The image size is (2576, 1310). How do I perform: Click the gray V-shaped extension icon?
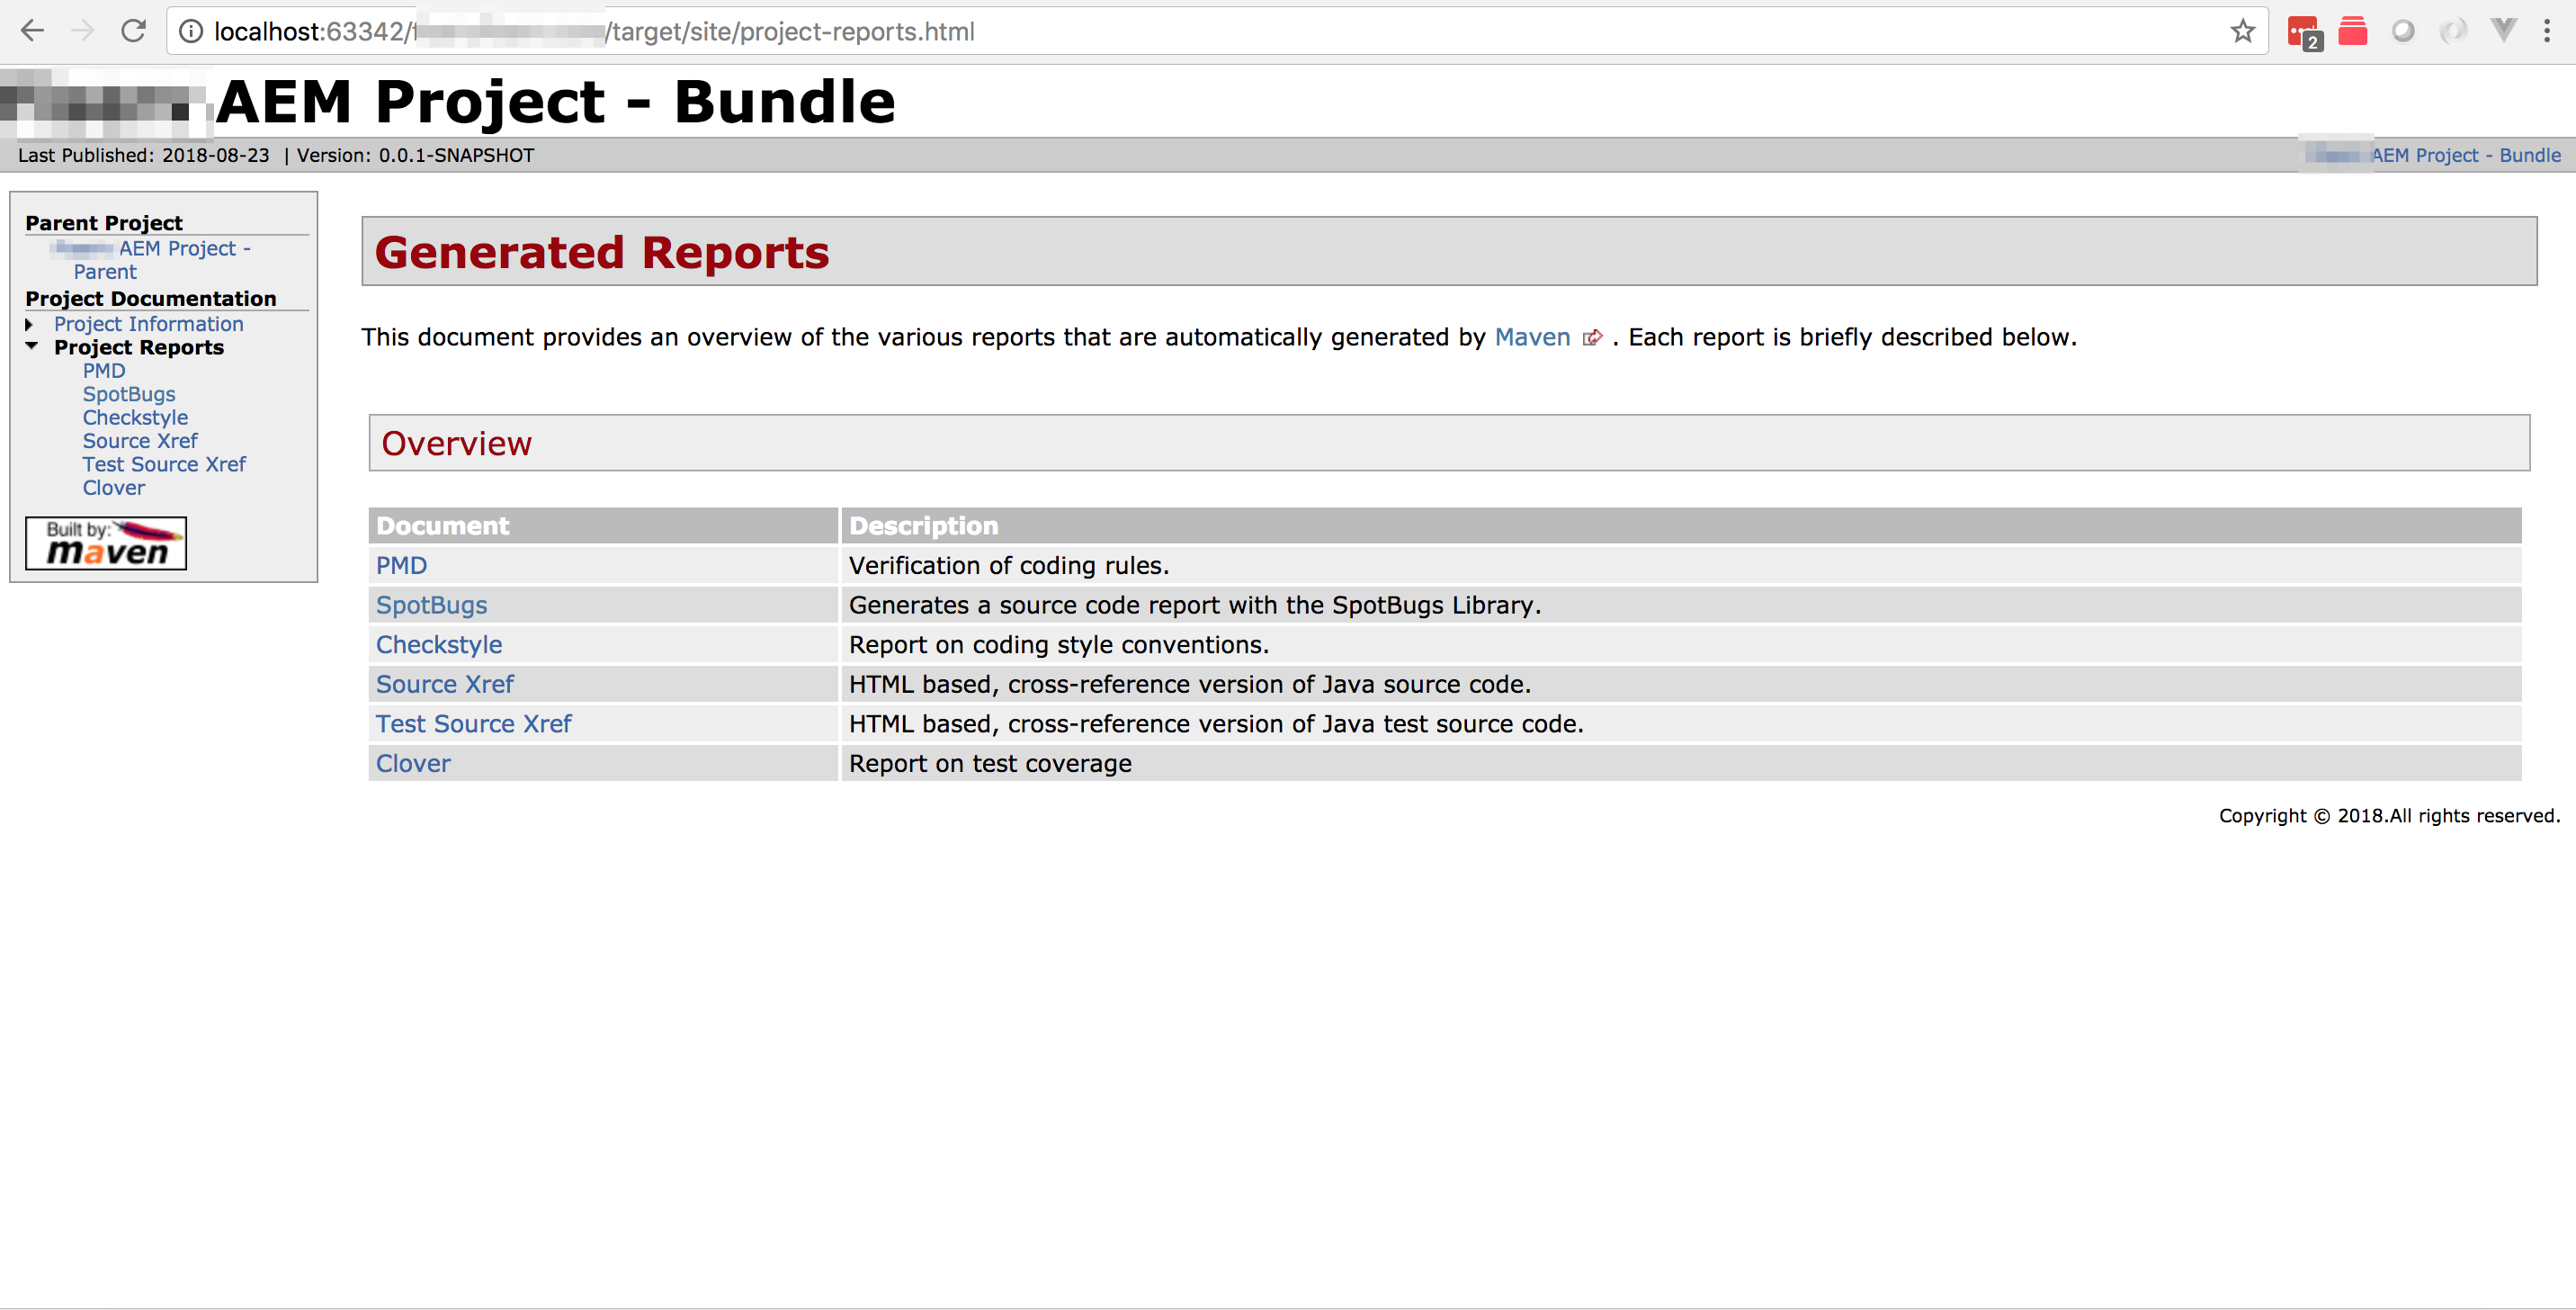[x=2503, y=30]
